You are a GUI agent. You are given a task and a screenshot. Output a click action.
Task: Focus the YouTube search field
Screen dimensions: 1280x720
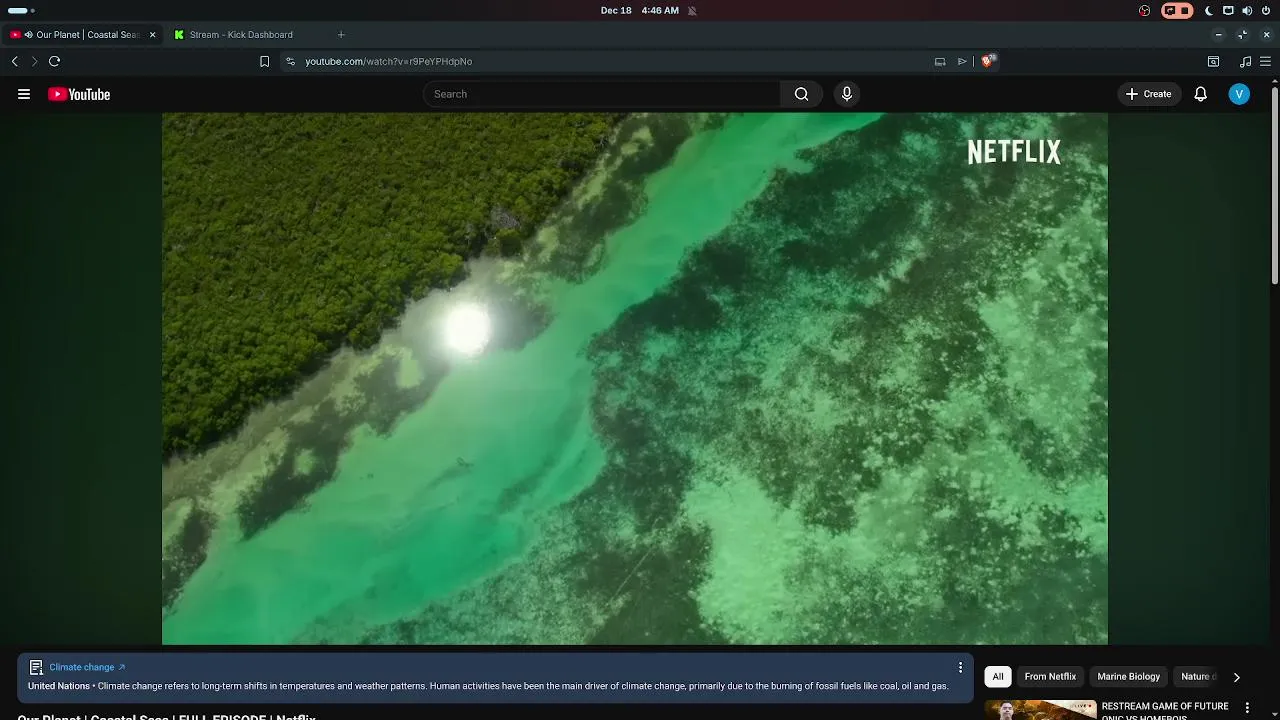[x=602, y=94]
